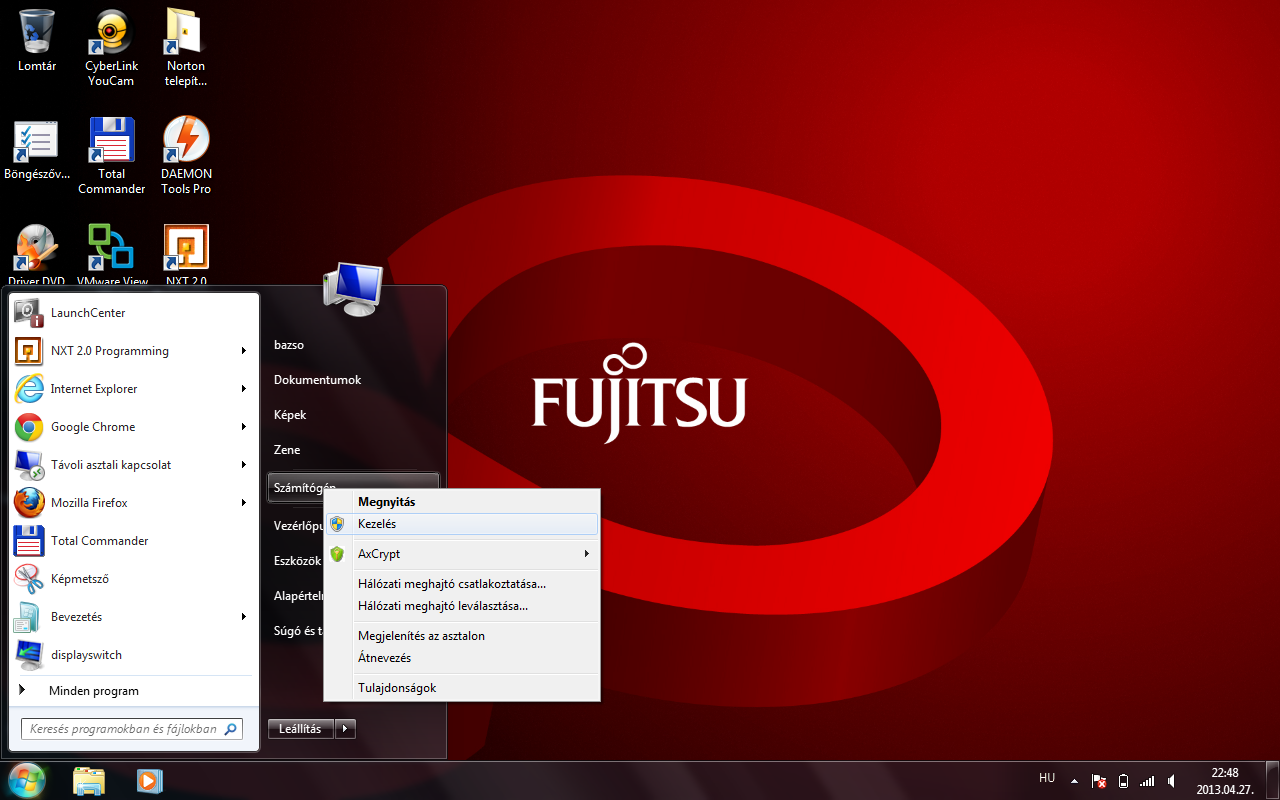
Task: Choose Megjelenítés az asztalon
Action: point(462,636)
